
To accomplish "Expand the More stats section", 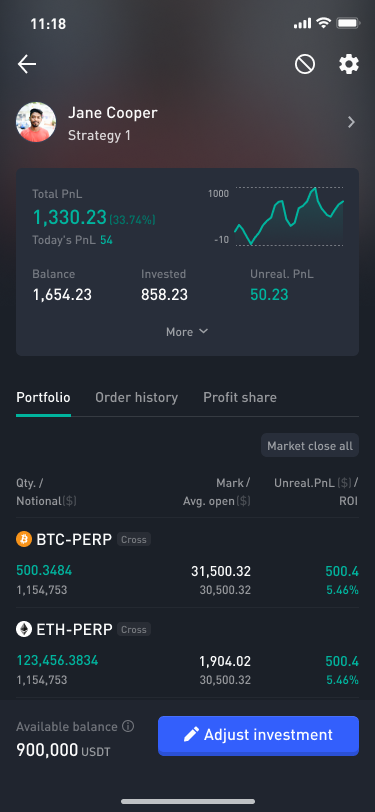I will [x=187, y=332].
